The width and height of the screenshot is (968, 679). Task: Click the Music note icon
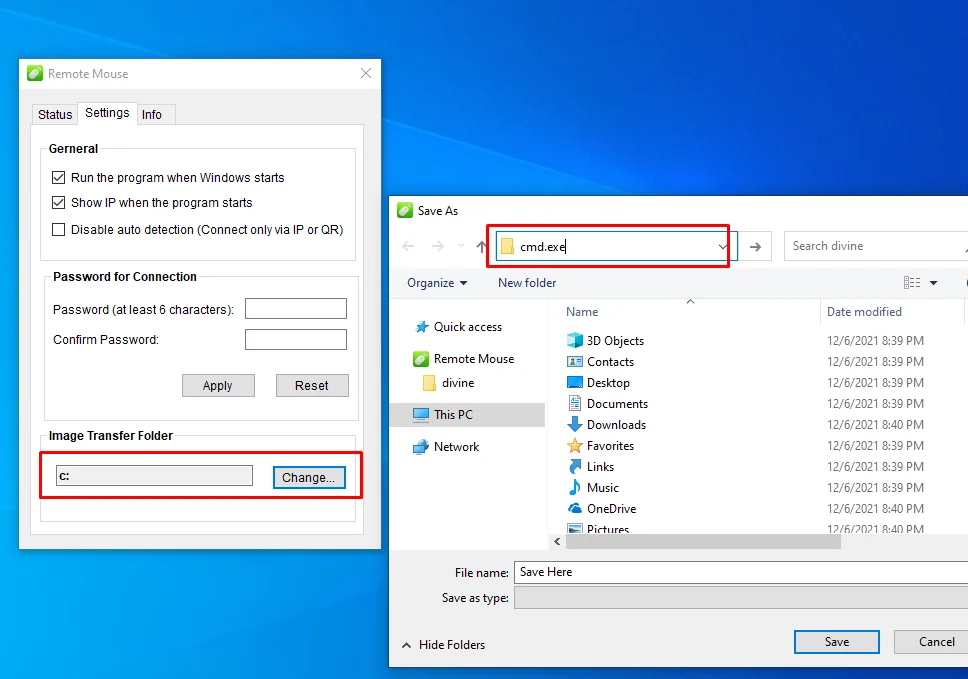pyautogui.click(x=575, y=488)
